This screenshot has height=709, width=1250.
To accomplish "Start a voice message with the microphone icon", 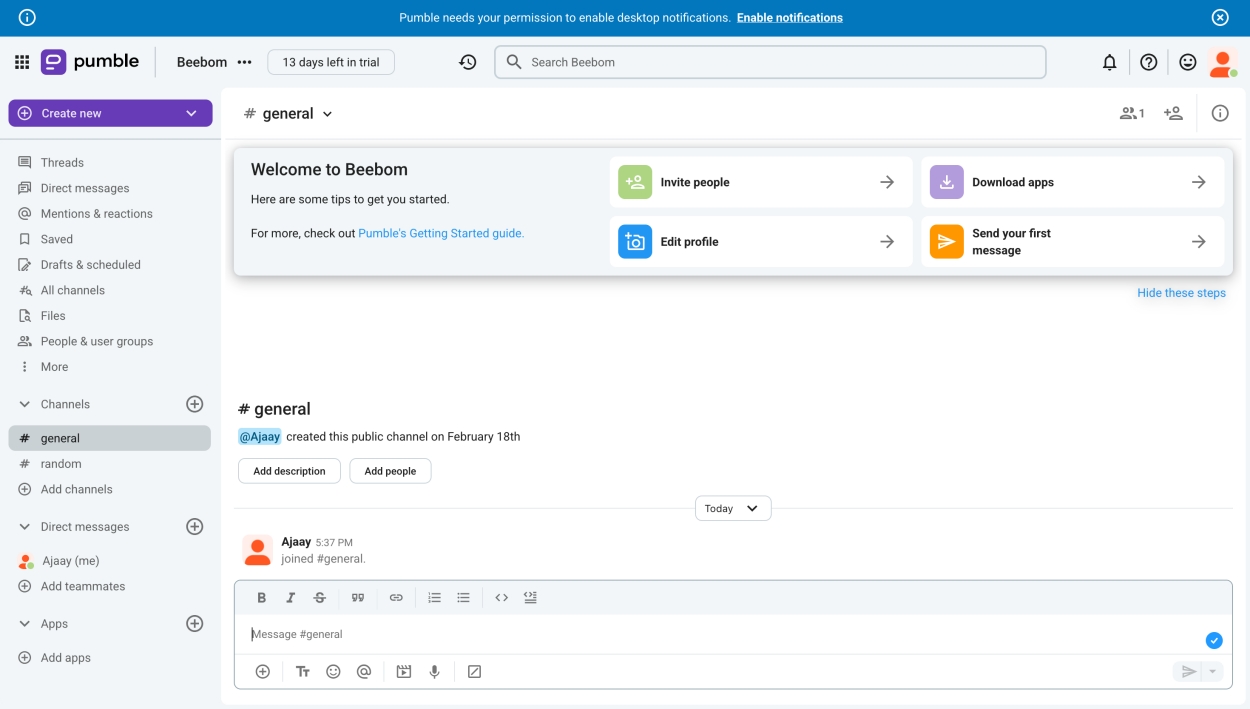I will point(434,671).
